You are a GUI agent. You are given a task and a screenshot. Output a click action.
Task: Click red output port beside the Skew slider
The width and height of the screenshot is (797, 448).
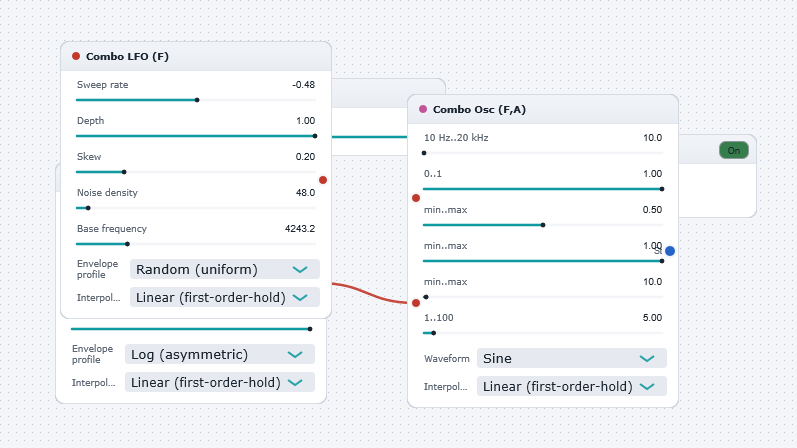[x=323, y=180]
